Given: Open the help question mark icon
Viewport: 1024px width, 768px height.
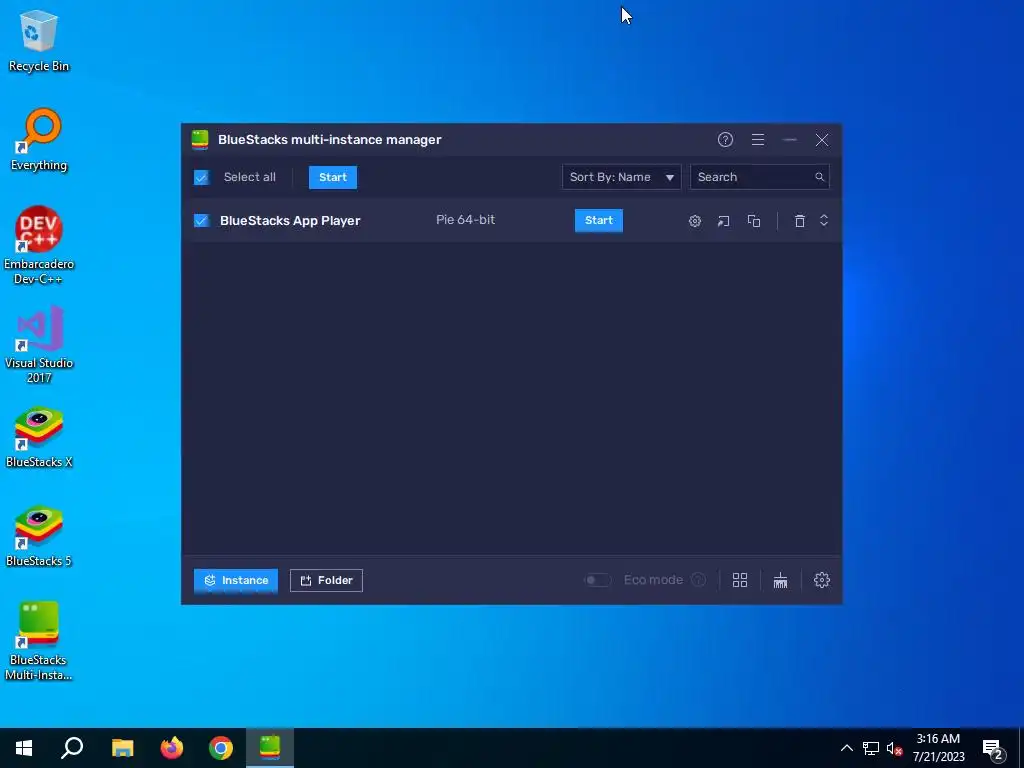Looking at the screenshot, I should 725,140.
